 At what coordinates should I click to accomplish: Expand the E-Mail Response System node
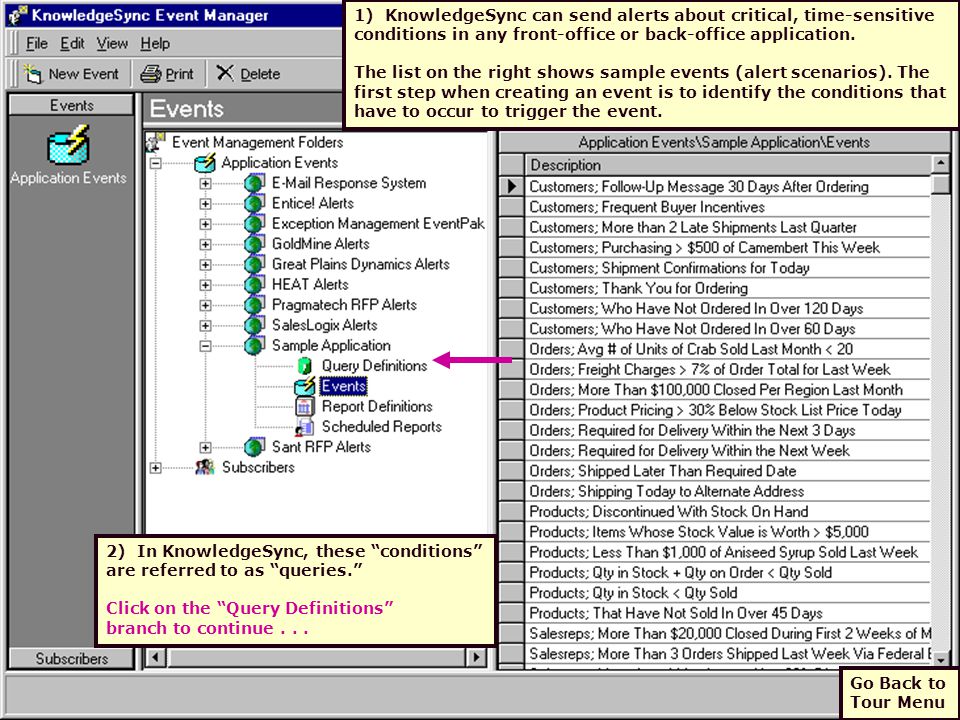[205, 183]
